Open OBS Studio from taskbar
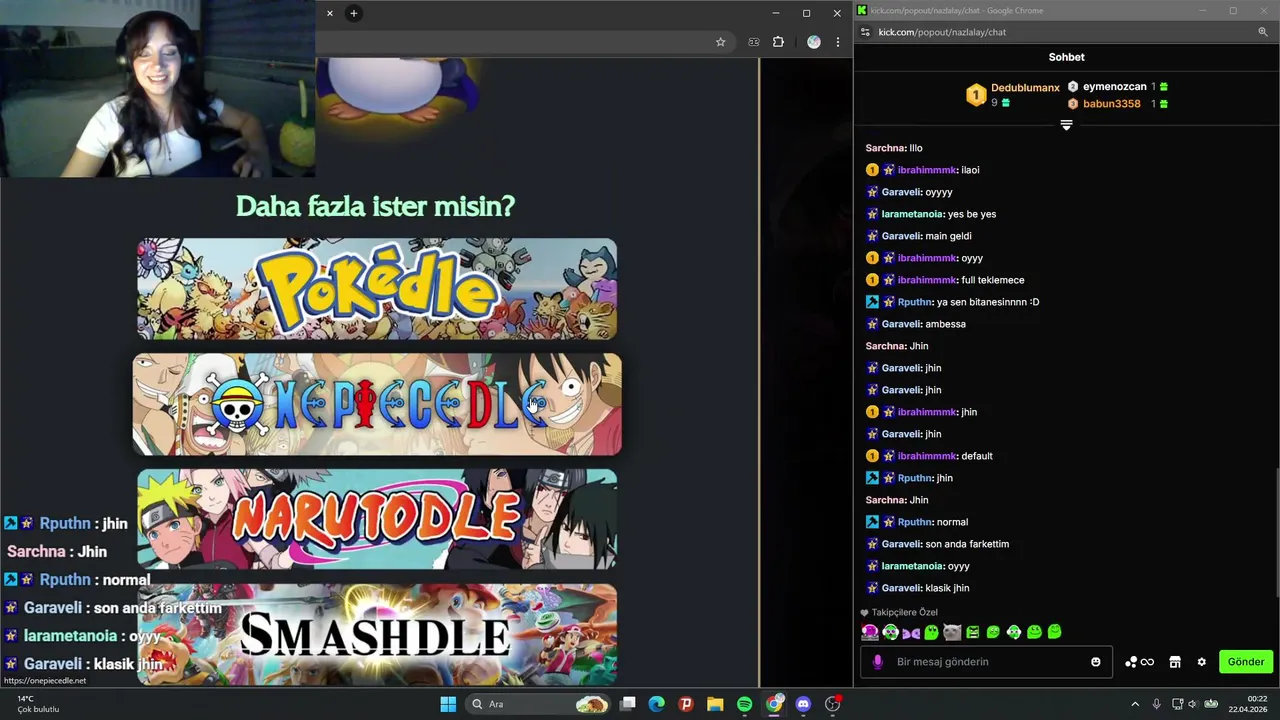 click(832, 704)
